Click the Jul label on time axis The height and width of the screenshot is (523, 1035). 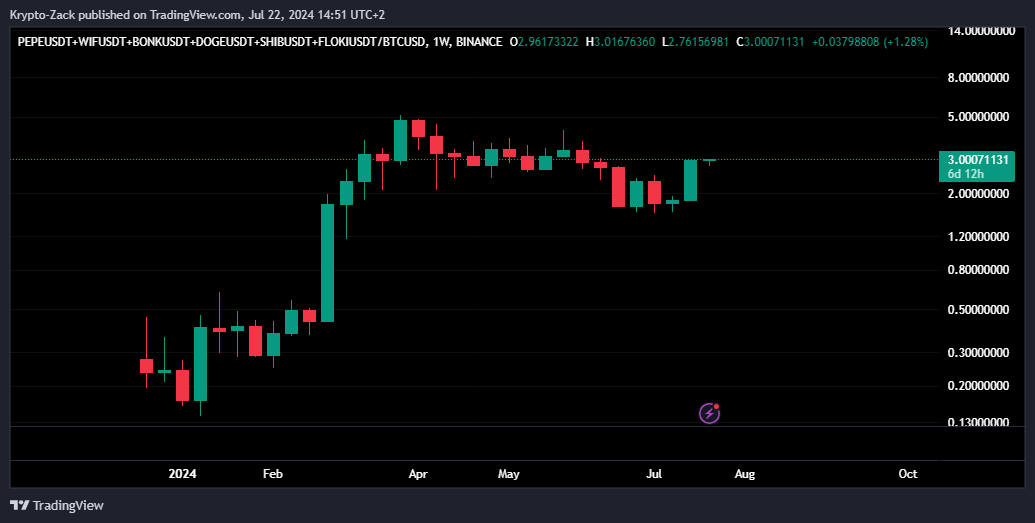pos(655,473)
